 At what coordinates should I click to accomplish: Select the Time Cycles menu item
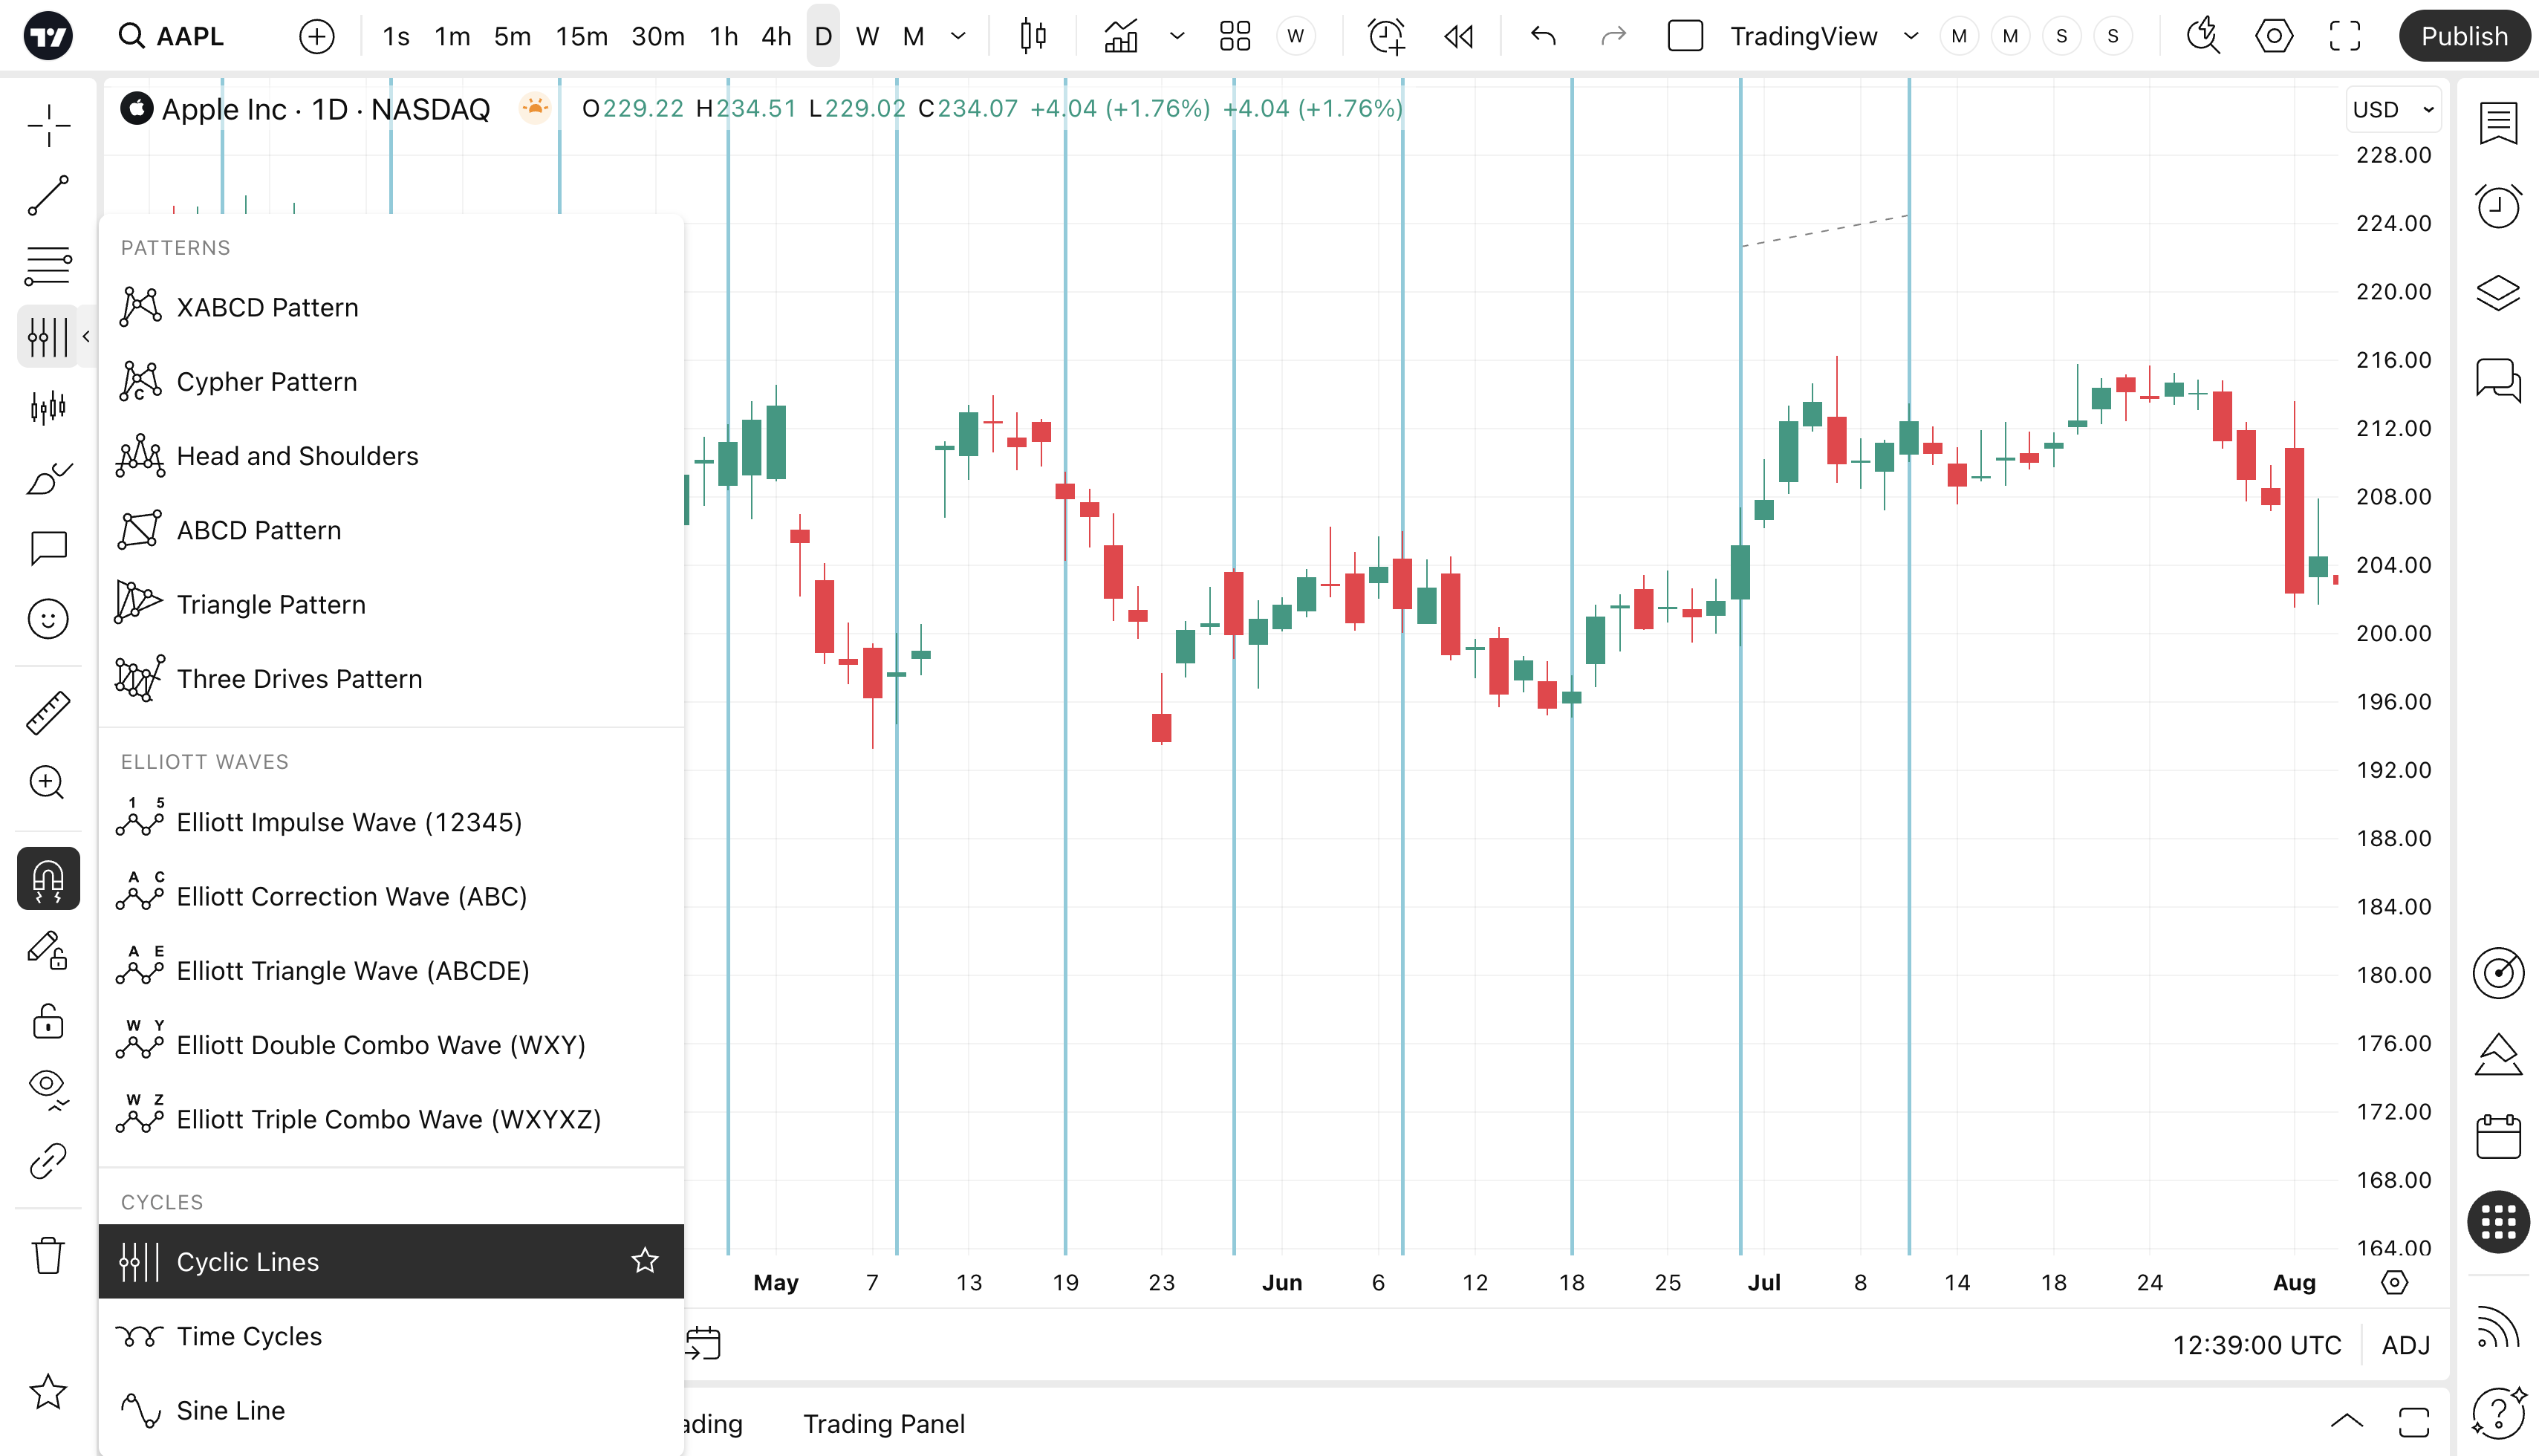tap(249, 1336)
